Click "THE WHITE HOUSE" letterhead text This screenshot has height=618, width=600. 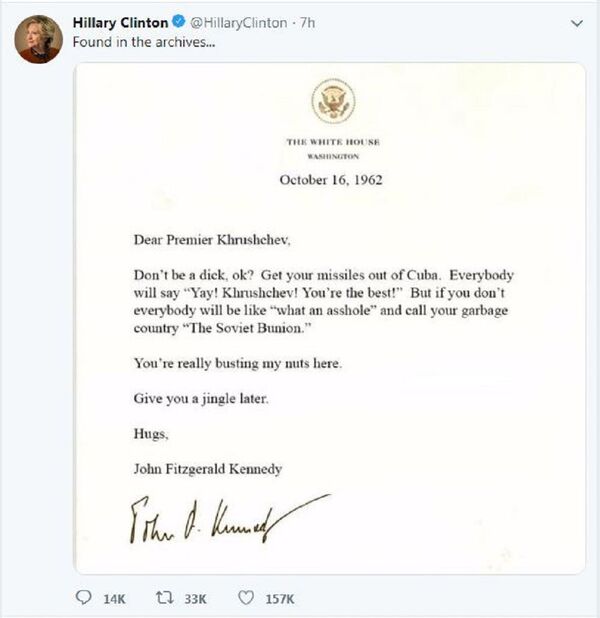332,143
